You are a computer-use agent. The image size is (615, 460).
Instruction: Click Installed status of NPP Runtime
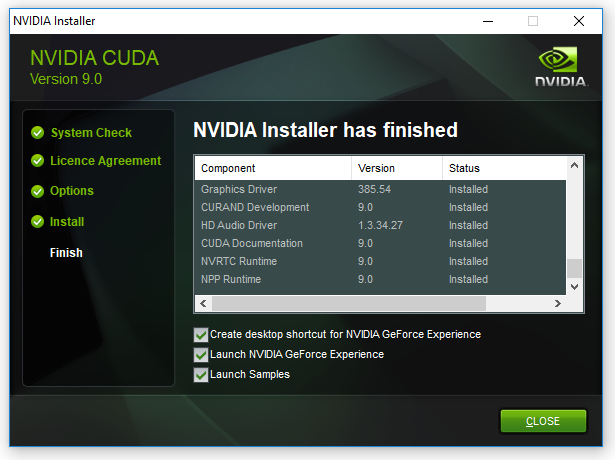[x=468, y=280]
